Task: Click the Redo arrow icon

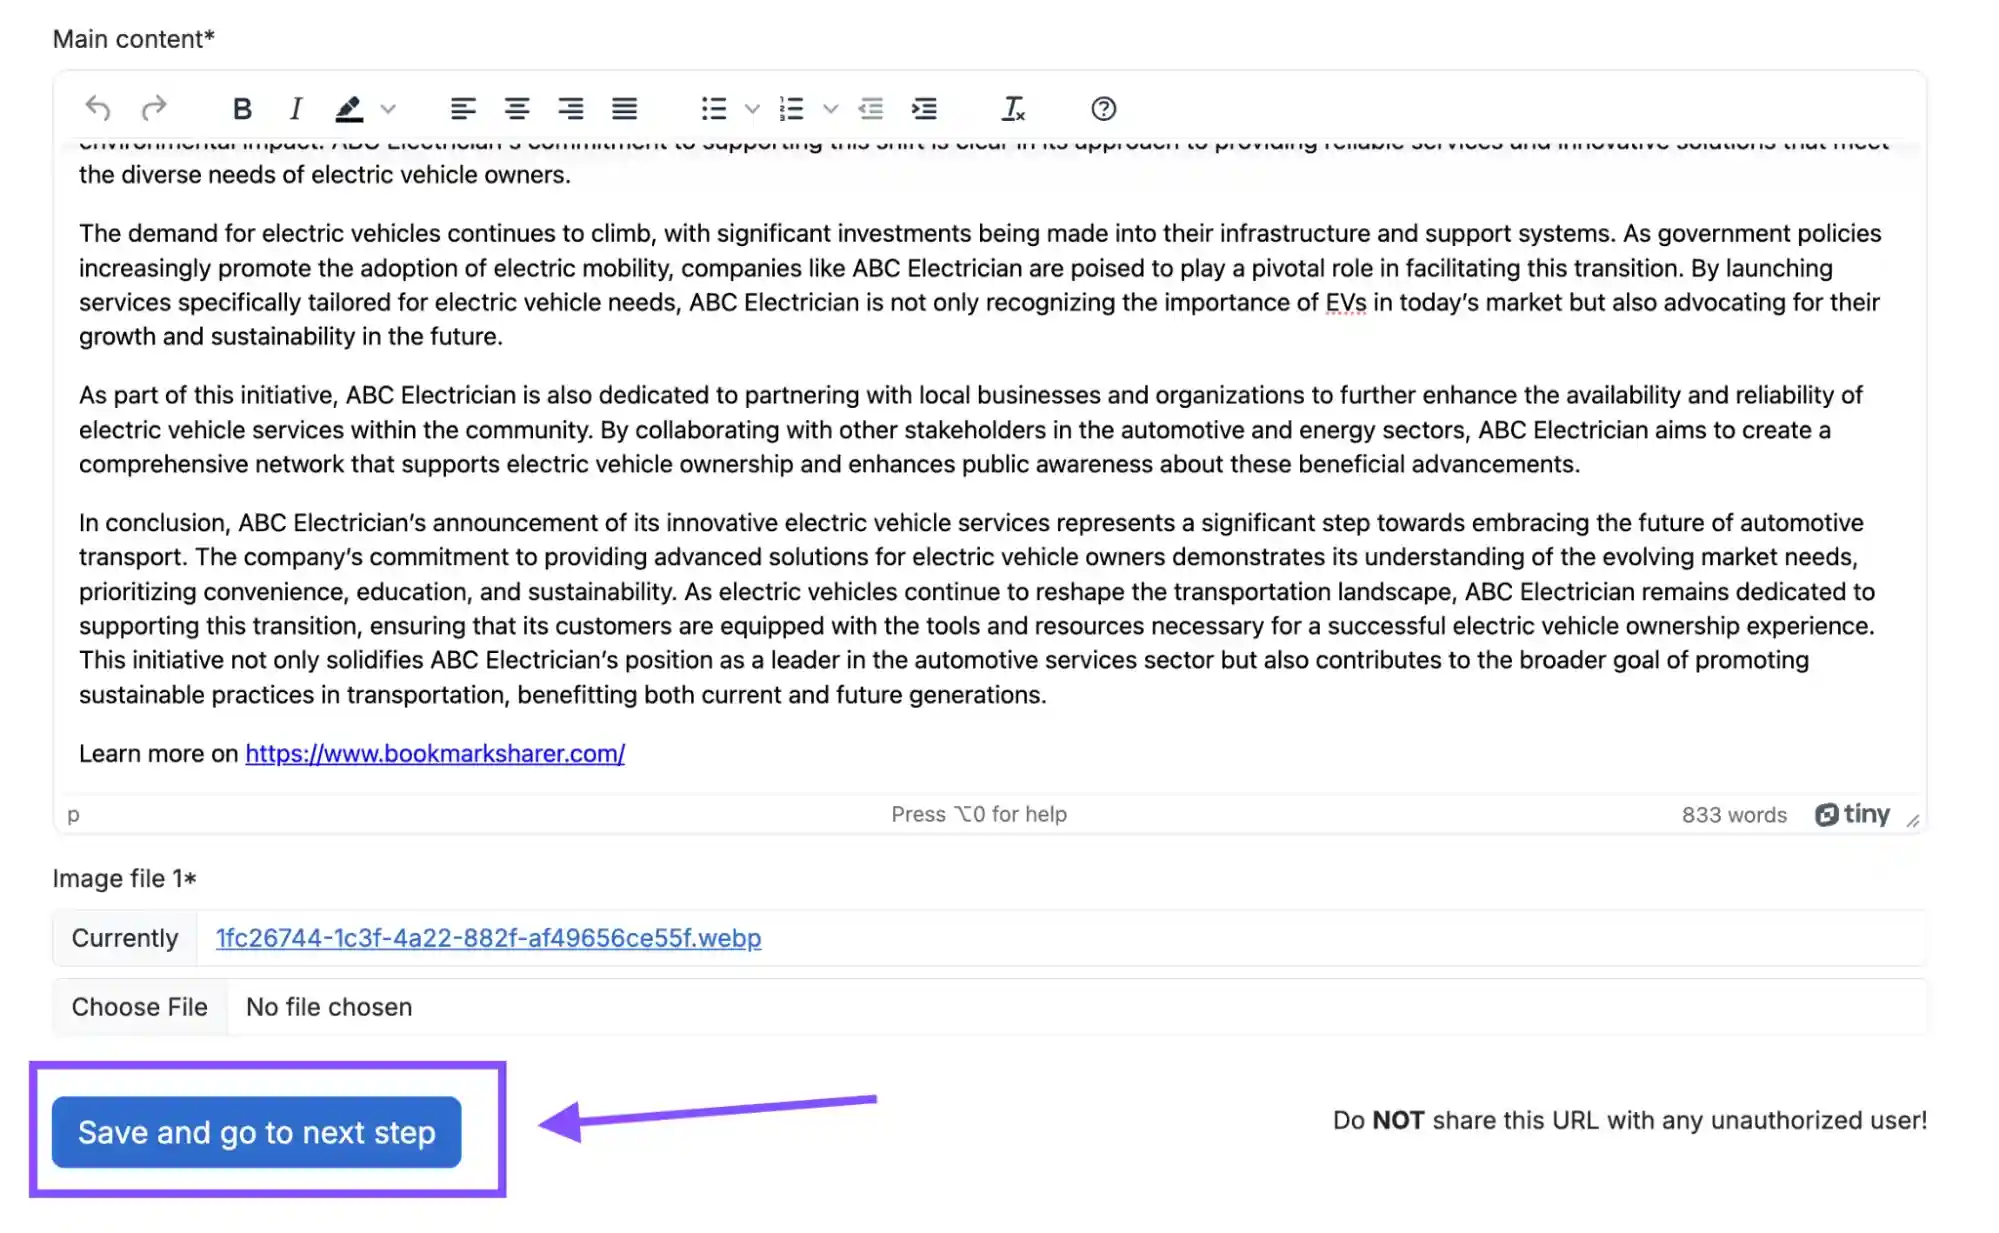Action: pyautogui.click(x=153, y=108)
